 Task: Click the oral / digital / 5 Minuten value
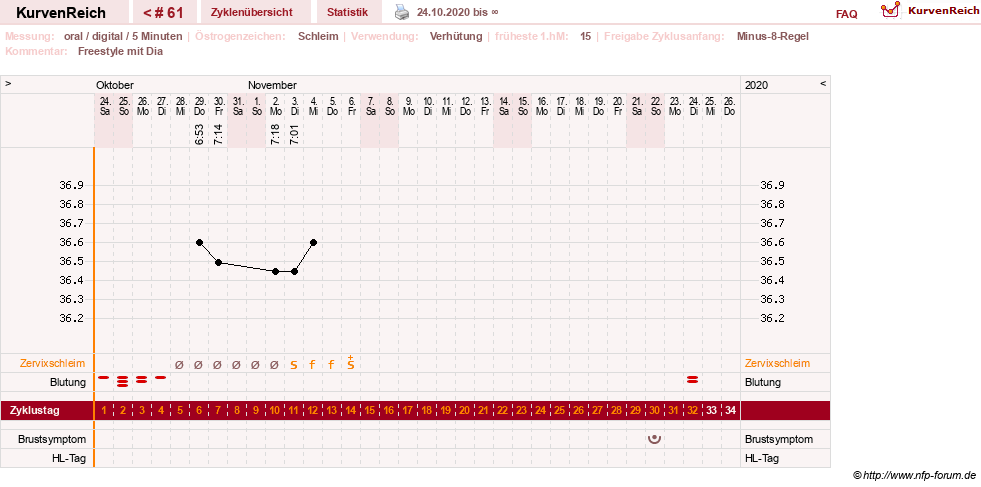tap(123, 36)
